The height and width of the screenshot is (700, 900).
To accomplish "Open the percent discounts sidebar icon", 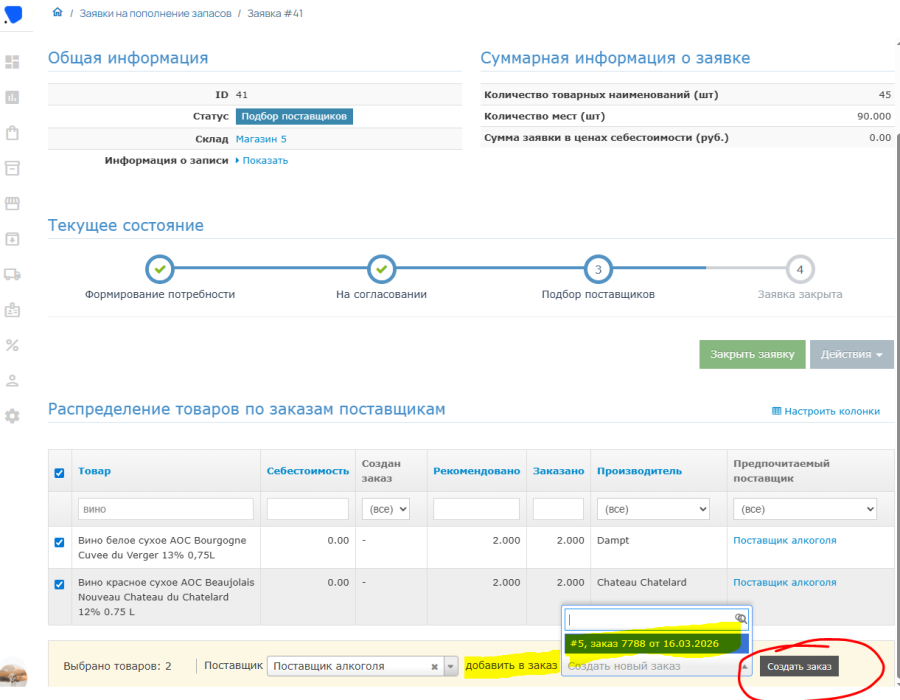I will coord(12,345).
